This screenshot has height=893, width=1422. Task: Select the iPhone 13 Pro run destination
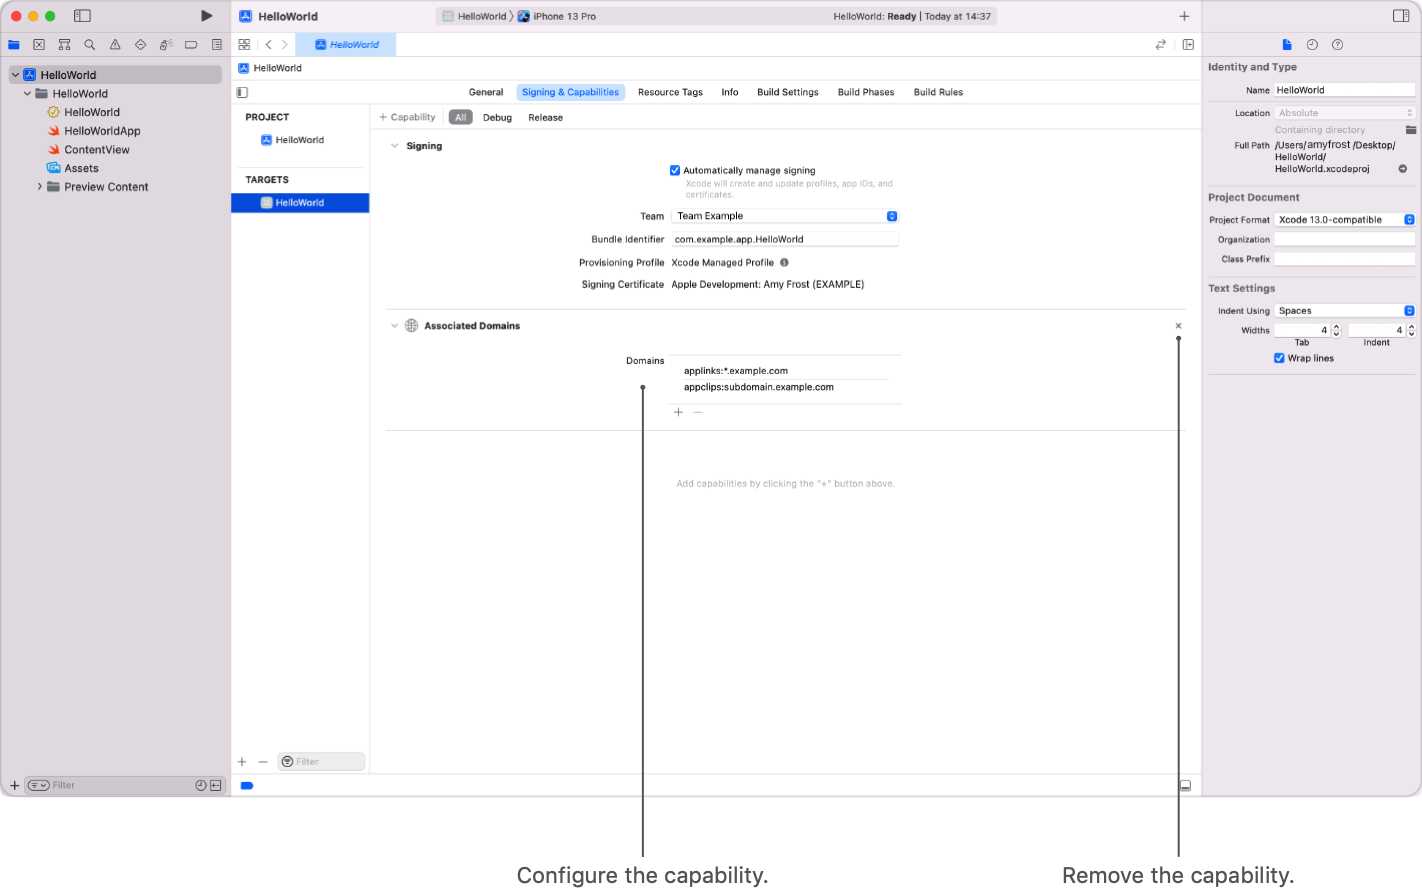(x=556, y=16)
